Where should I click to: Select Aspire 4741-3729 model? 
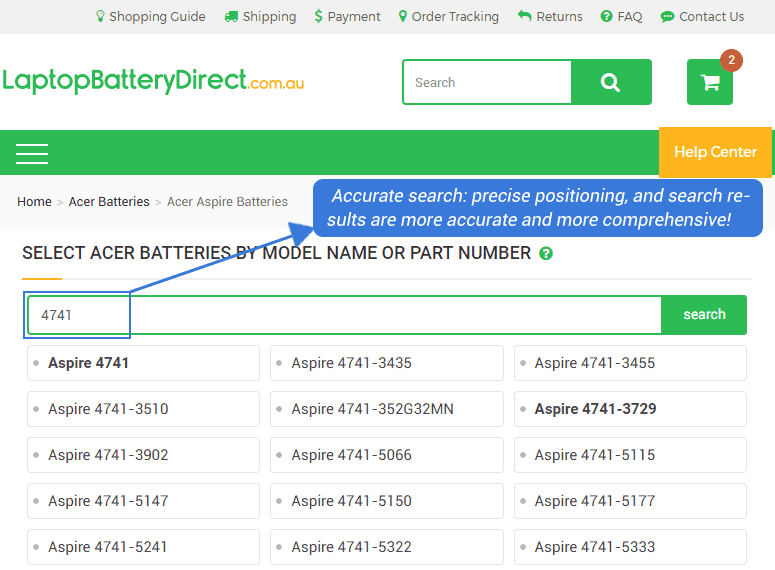pos(630,409)
